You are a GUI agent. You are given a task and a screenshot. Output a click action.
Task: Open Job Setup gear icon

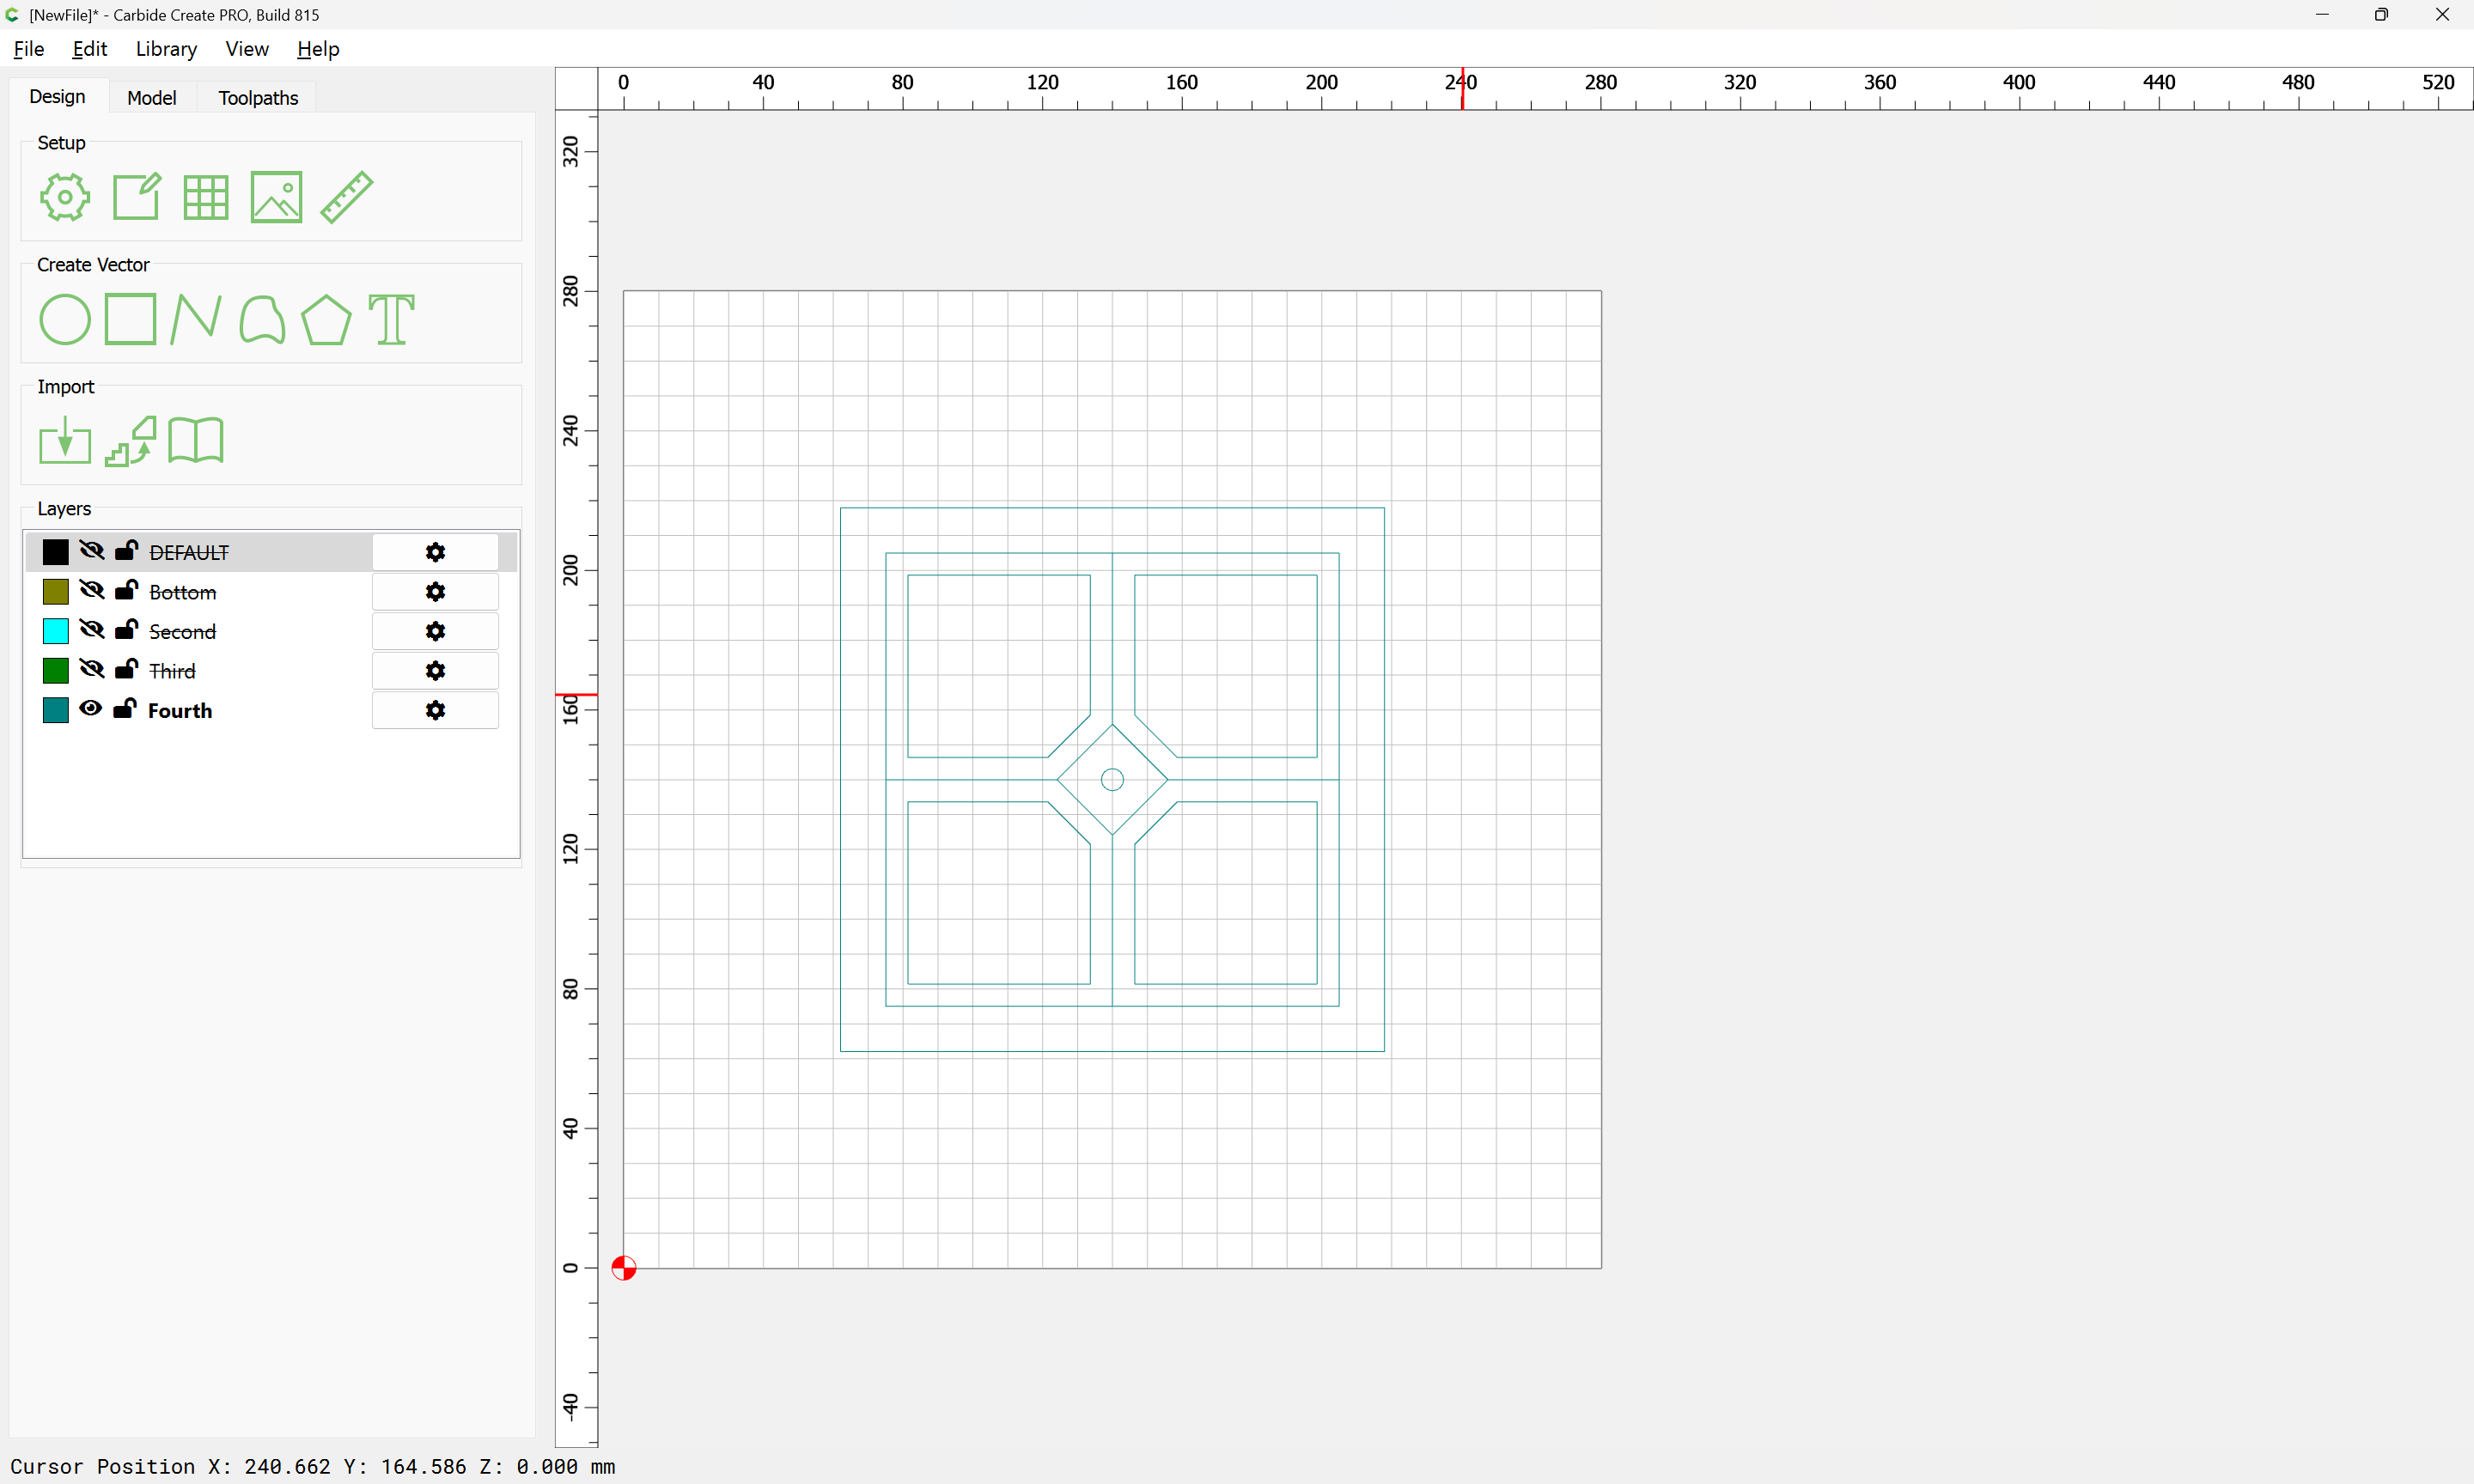[65, 197]
